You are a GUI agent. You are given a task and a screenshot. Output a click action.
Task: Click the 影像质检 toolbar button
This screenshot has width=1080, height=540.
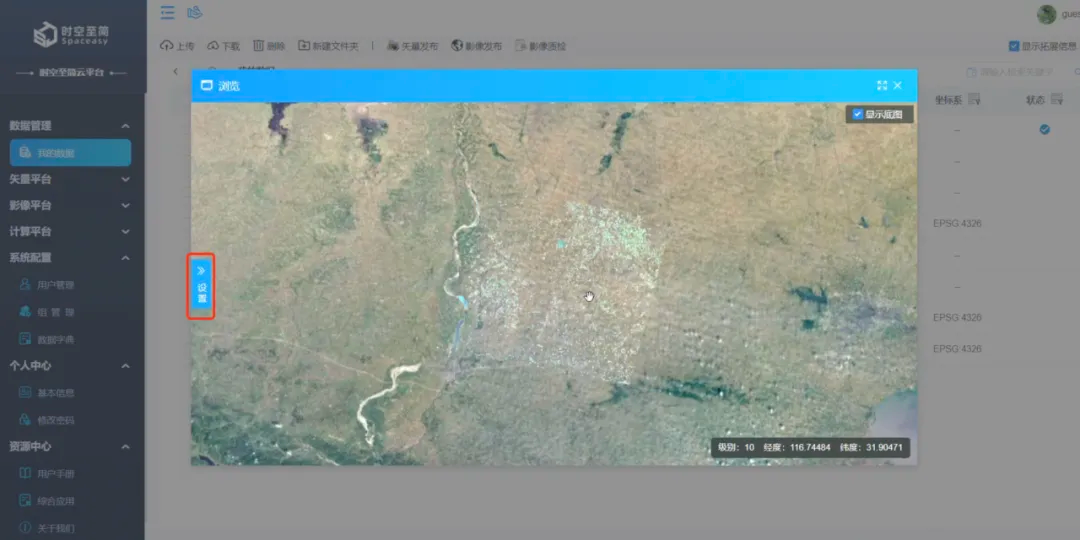pyautogui.click(x=541, y=46)
